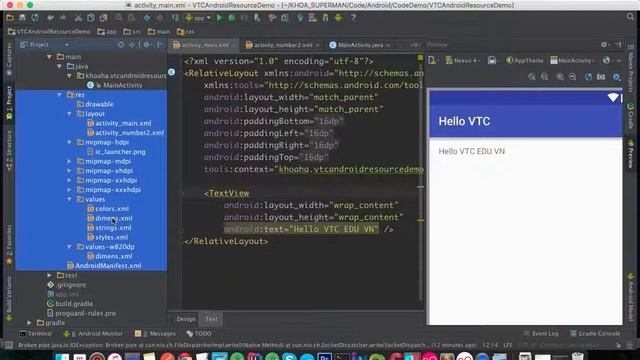Click Zoom to Fit in Preview

pyautogui.click(x=532, y=77)
